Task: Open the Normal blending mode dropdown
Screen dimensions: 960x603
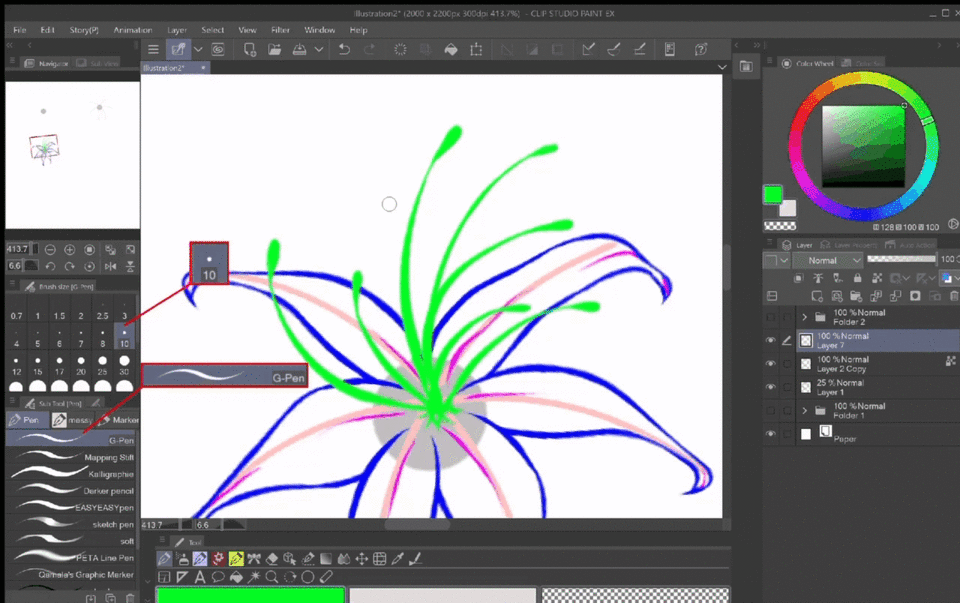Action: pyautogui.click(x=826, y=260)
